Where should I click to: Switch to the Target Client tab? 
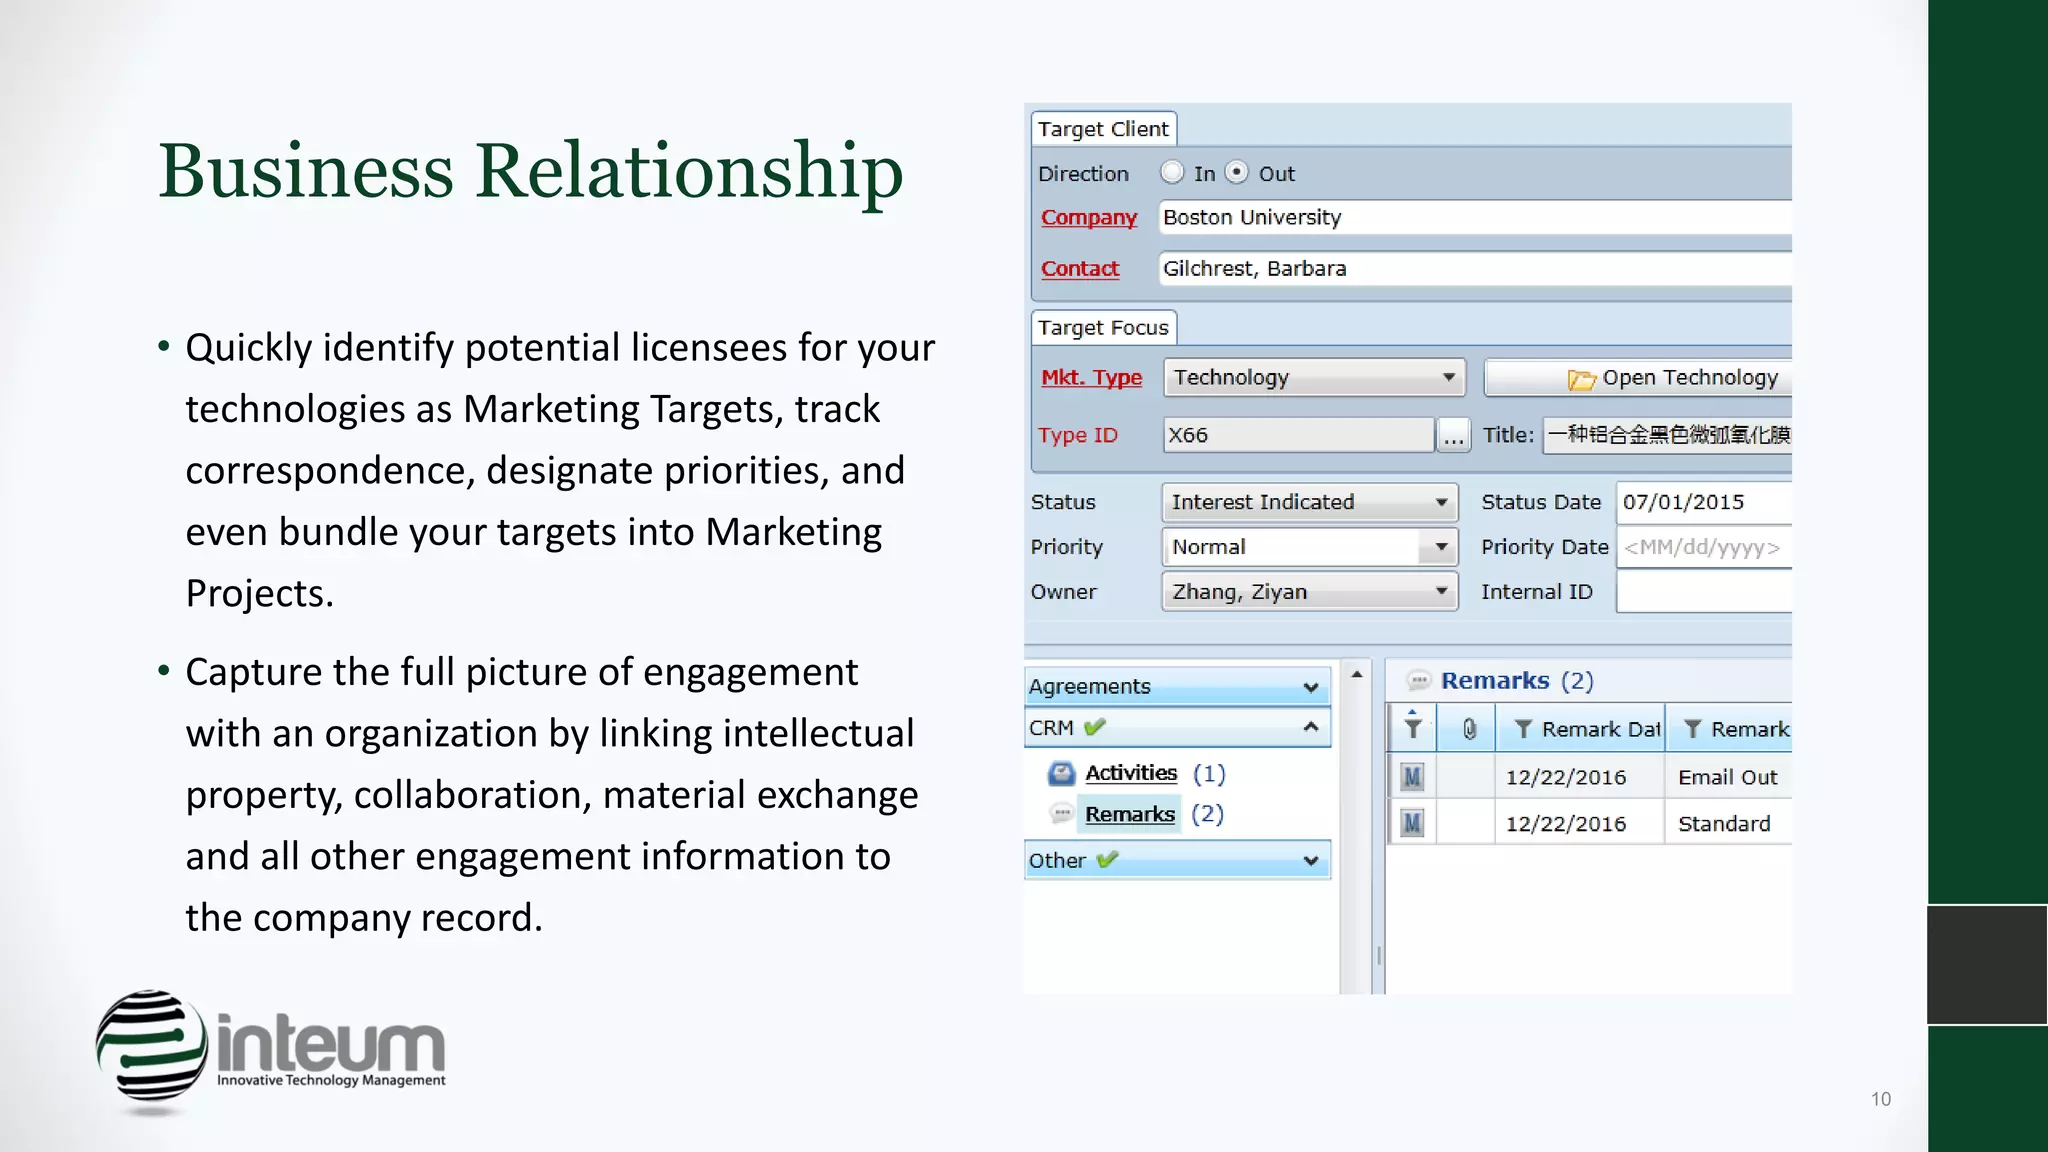[1103, 129]
